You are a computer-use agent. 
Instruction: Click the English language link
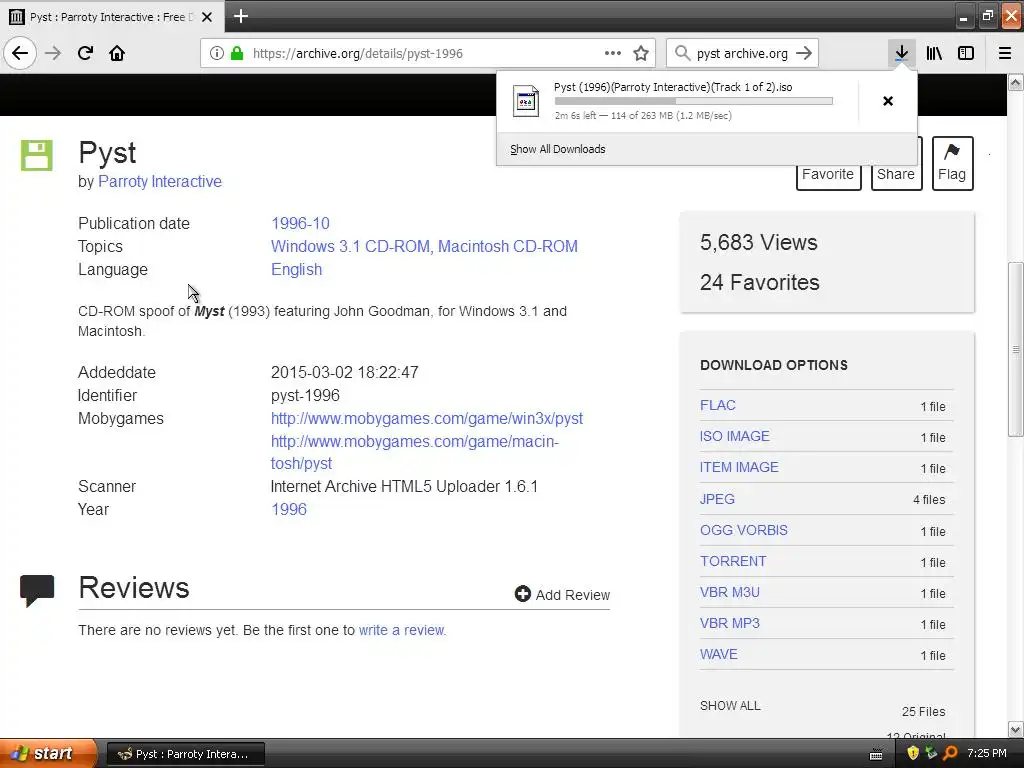(296, 270)
